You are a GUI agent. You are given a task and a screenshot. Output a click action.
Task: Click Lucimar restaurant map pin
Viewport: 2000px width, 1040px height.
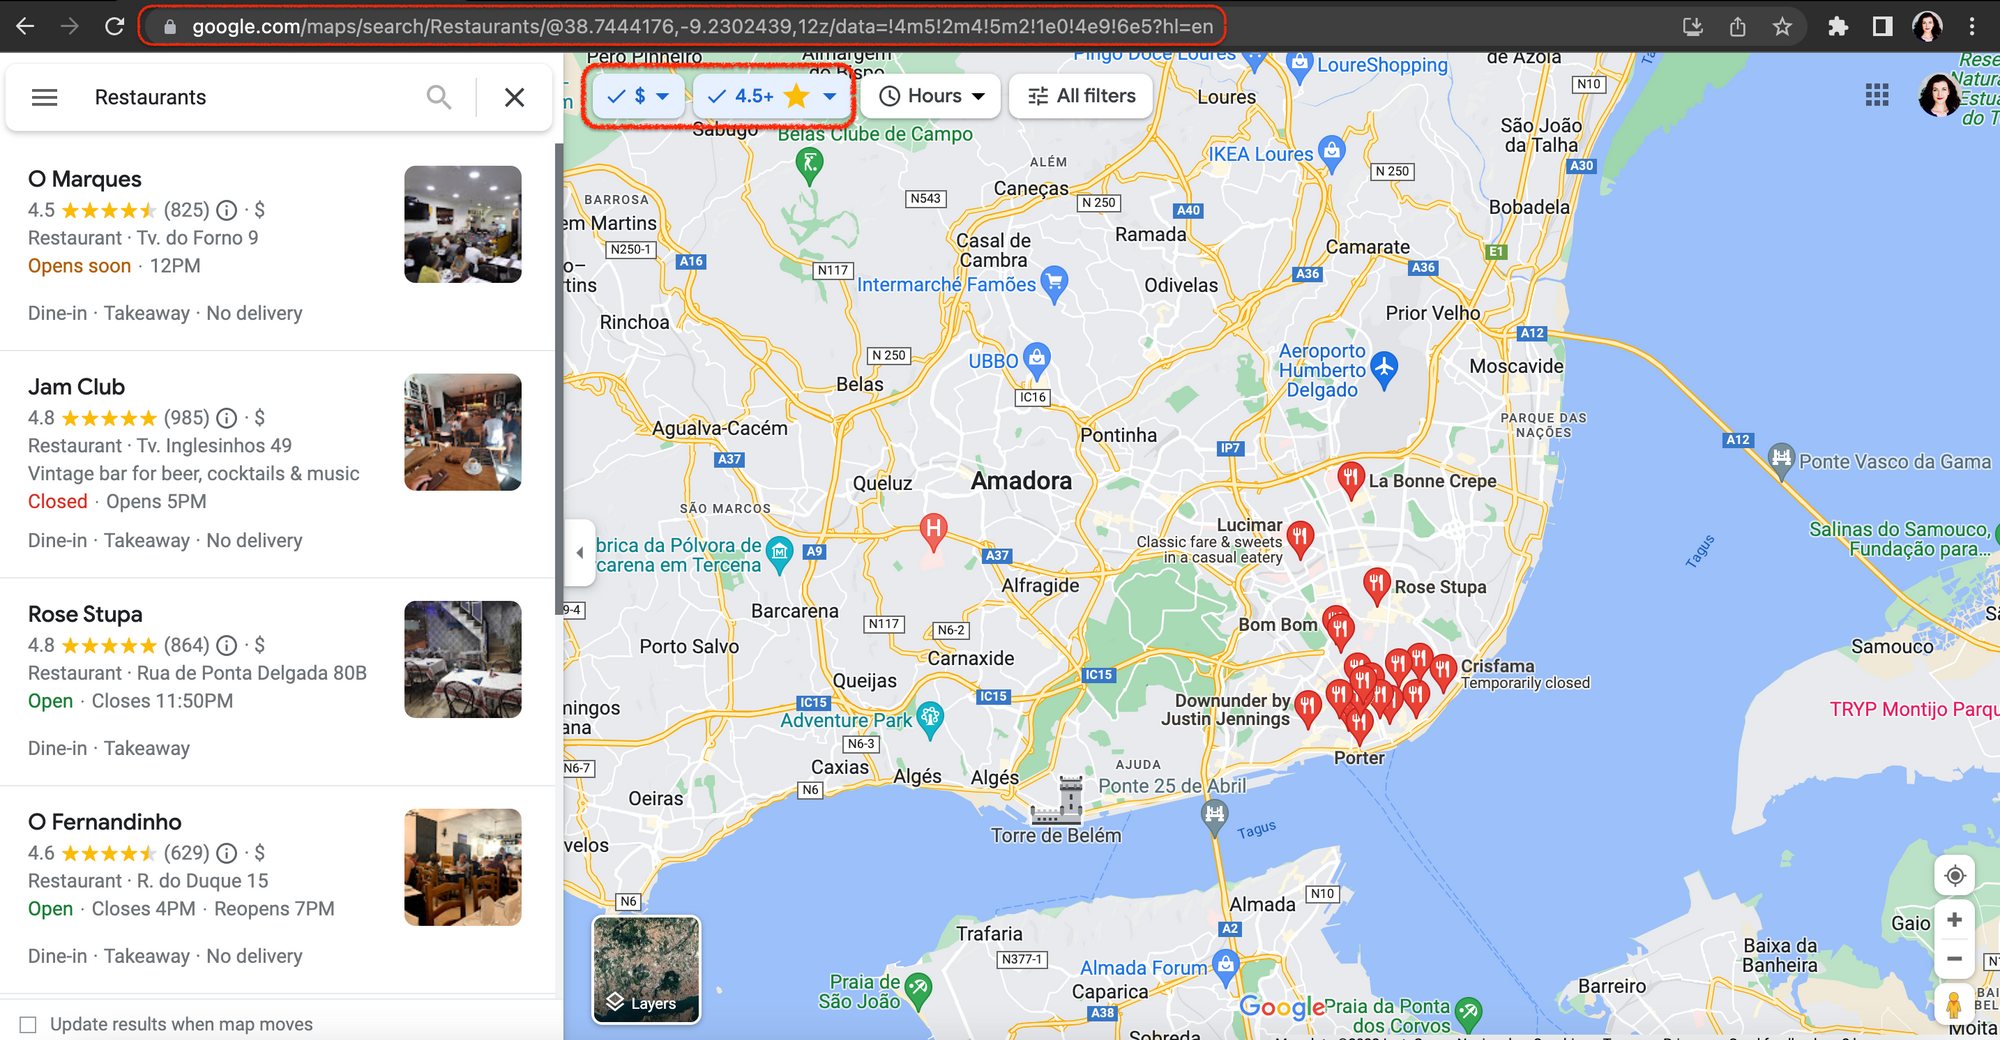(1300, 538)
